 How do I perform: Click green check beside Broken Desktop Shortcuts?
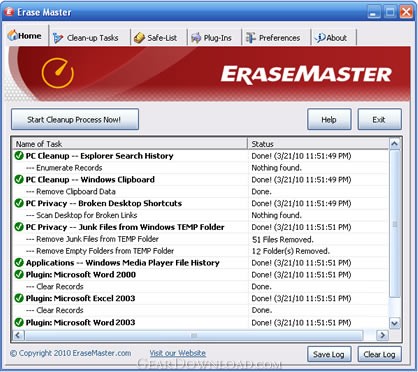[x=19, y=203]
